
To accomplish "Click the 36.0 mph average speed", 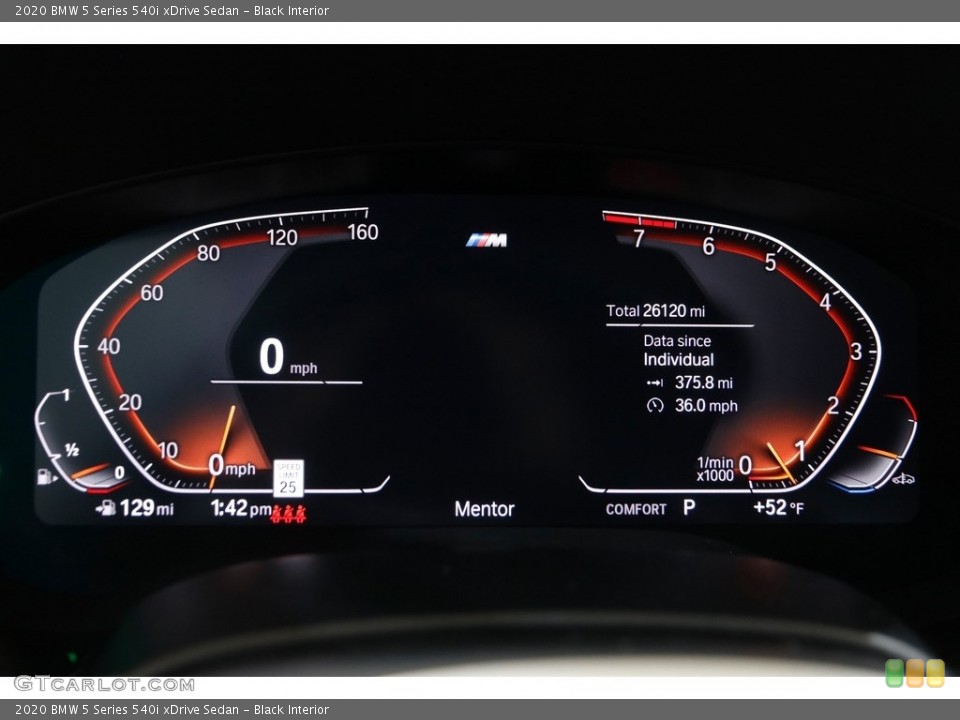I will 706,405.
